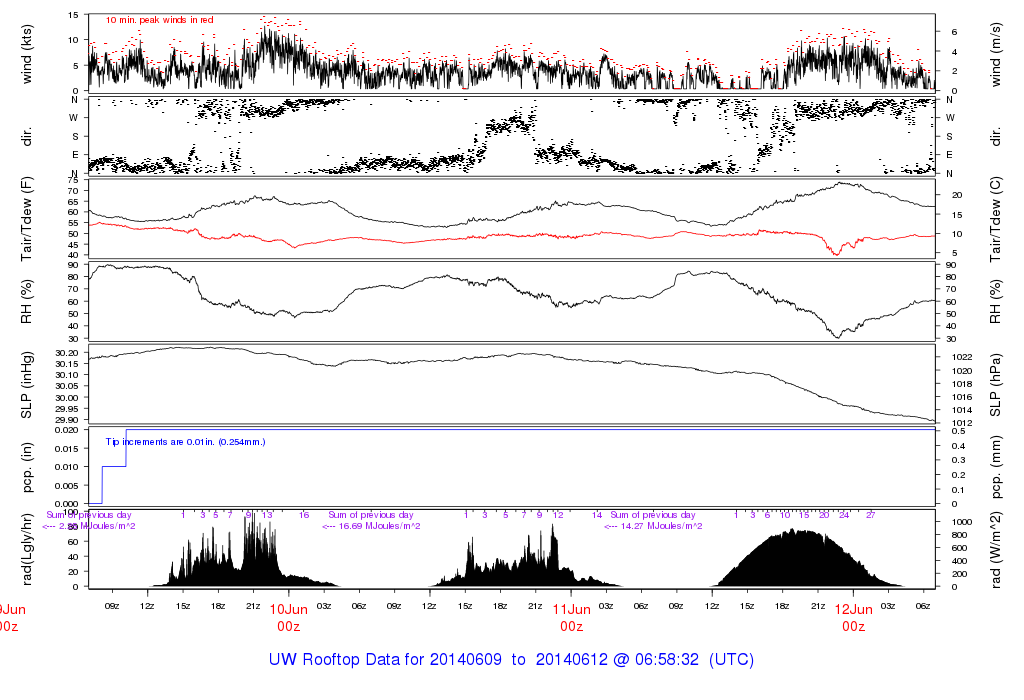Click the '14.27 MJoules/m^2' value
Viewport: 1024px width, 700px height.
pos(661,526)
